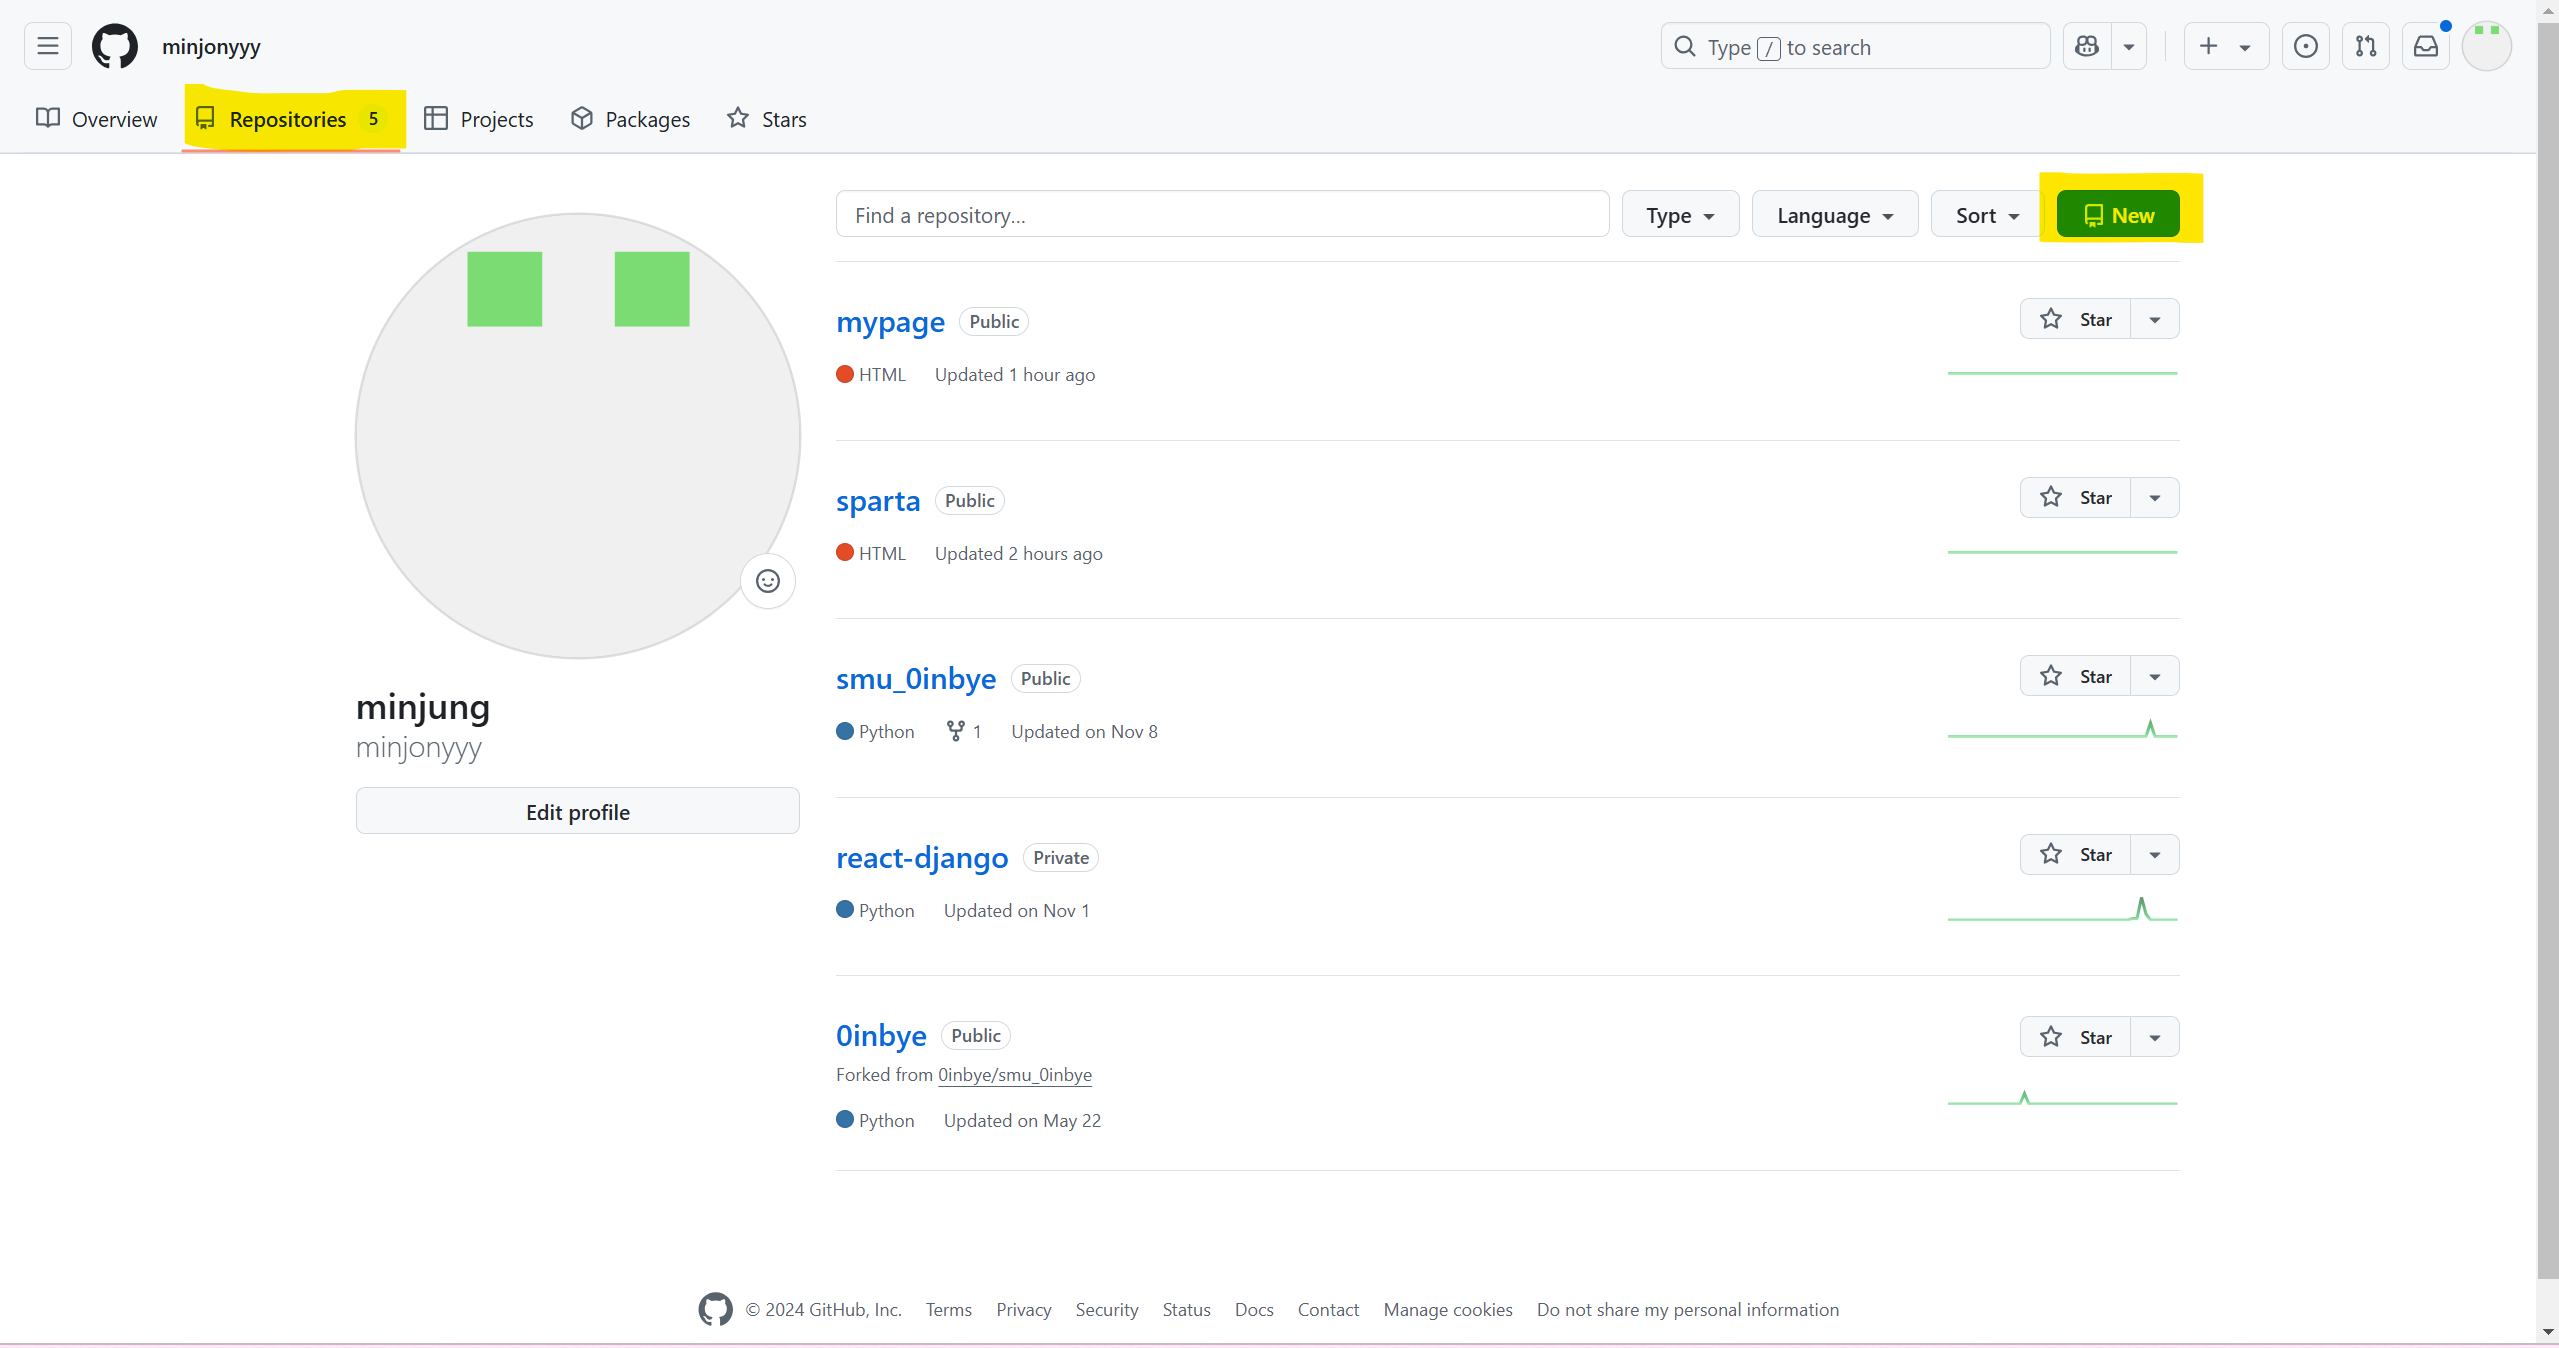Switch to the Packages tab

[630, 119]
